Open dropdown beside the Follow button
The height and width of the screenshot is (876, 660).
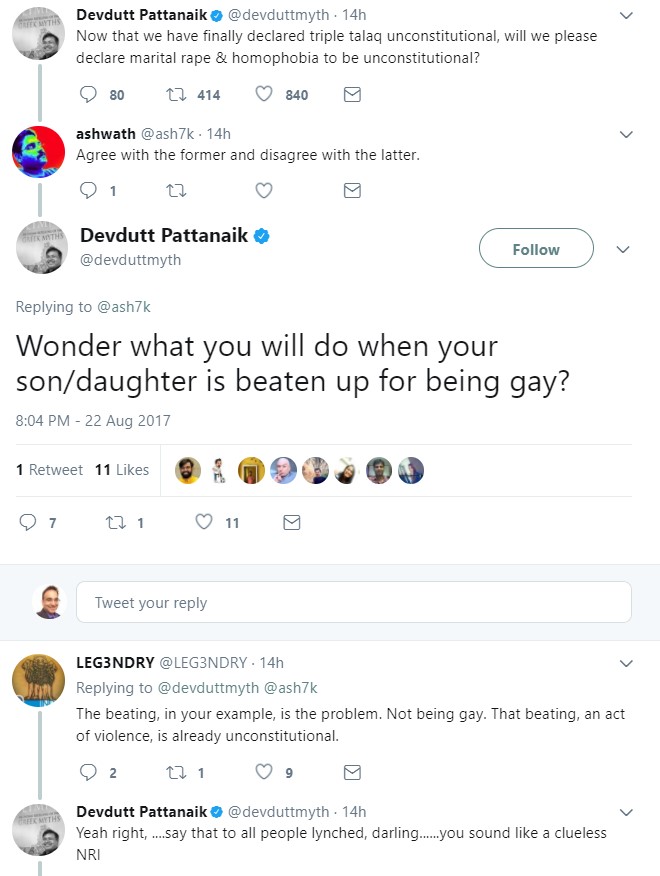click(622, 249)
